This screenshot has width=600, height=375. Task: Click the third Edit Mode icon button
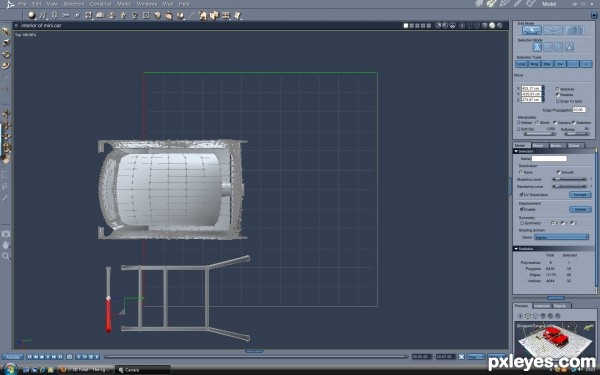click(574, 30)
